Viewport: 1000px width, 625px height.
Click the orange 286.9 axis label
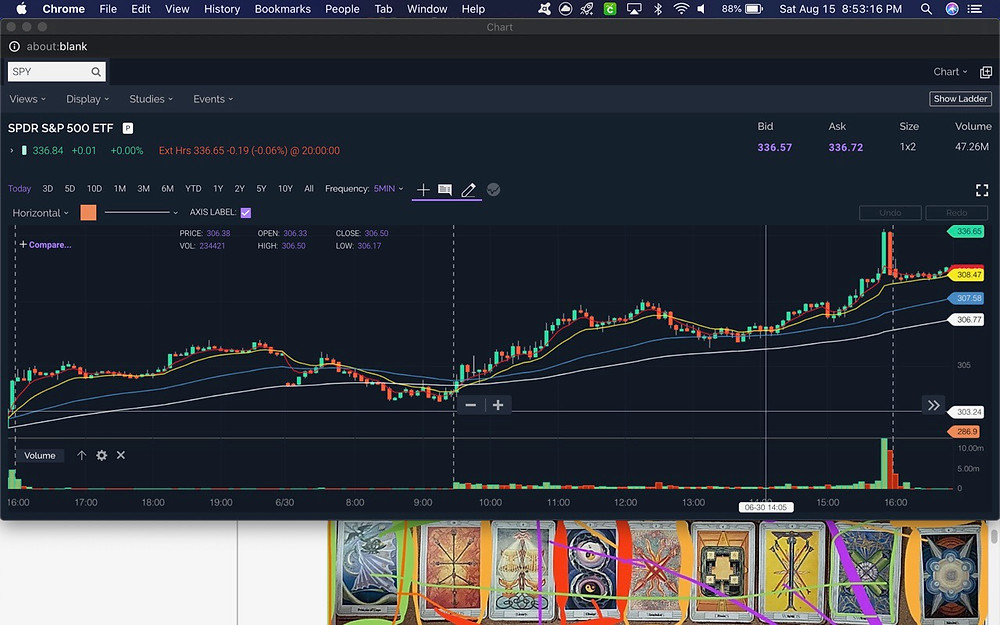coord(966,432)
